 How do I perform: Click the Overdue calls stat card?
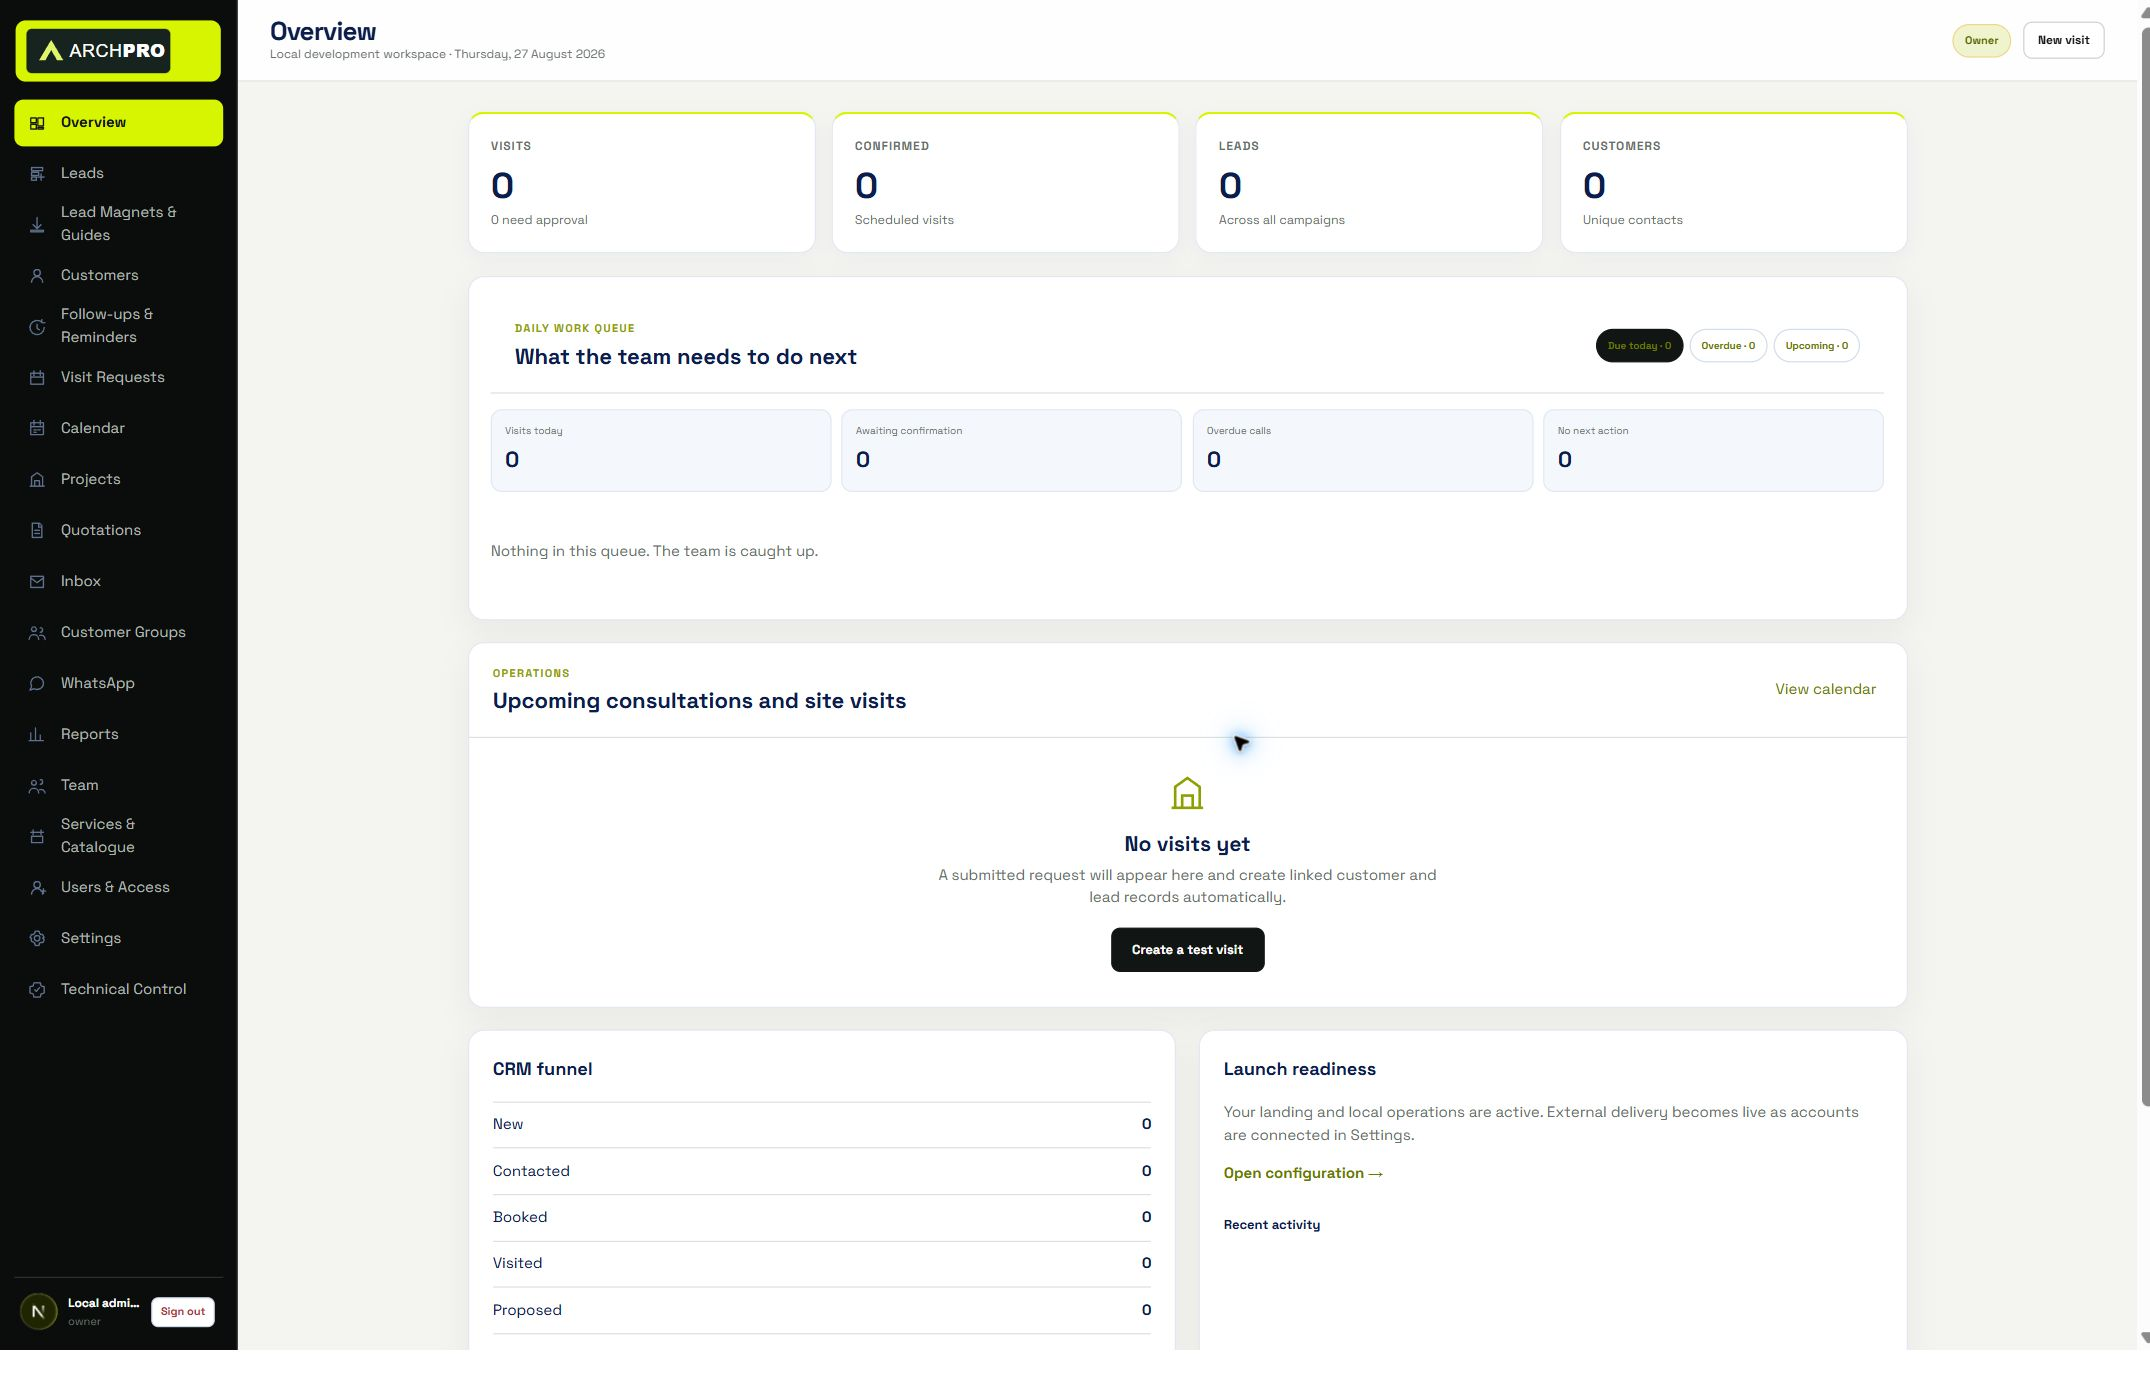pyautogui.click(x=1362, y=451)
